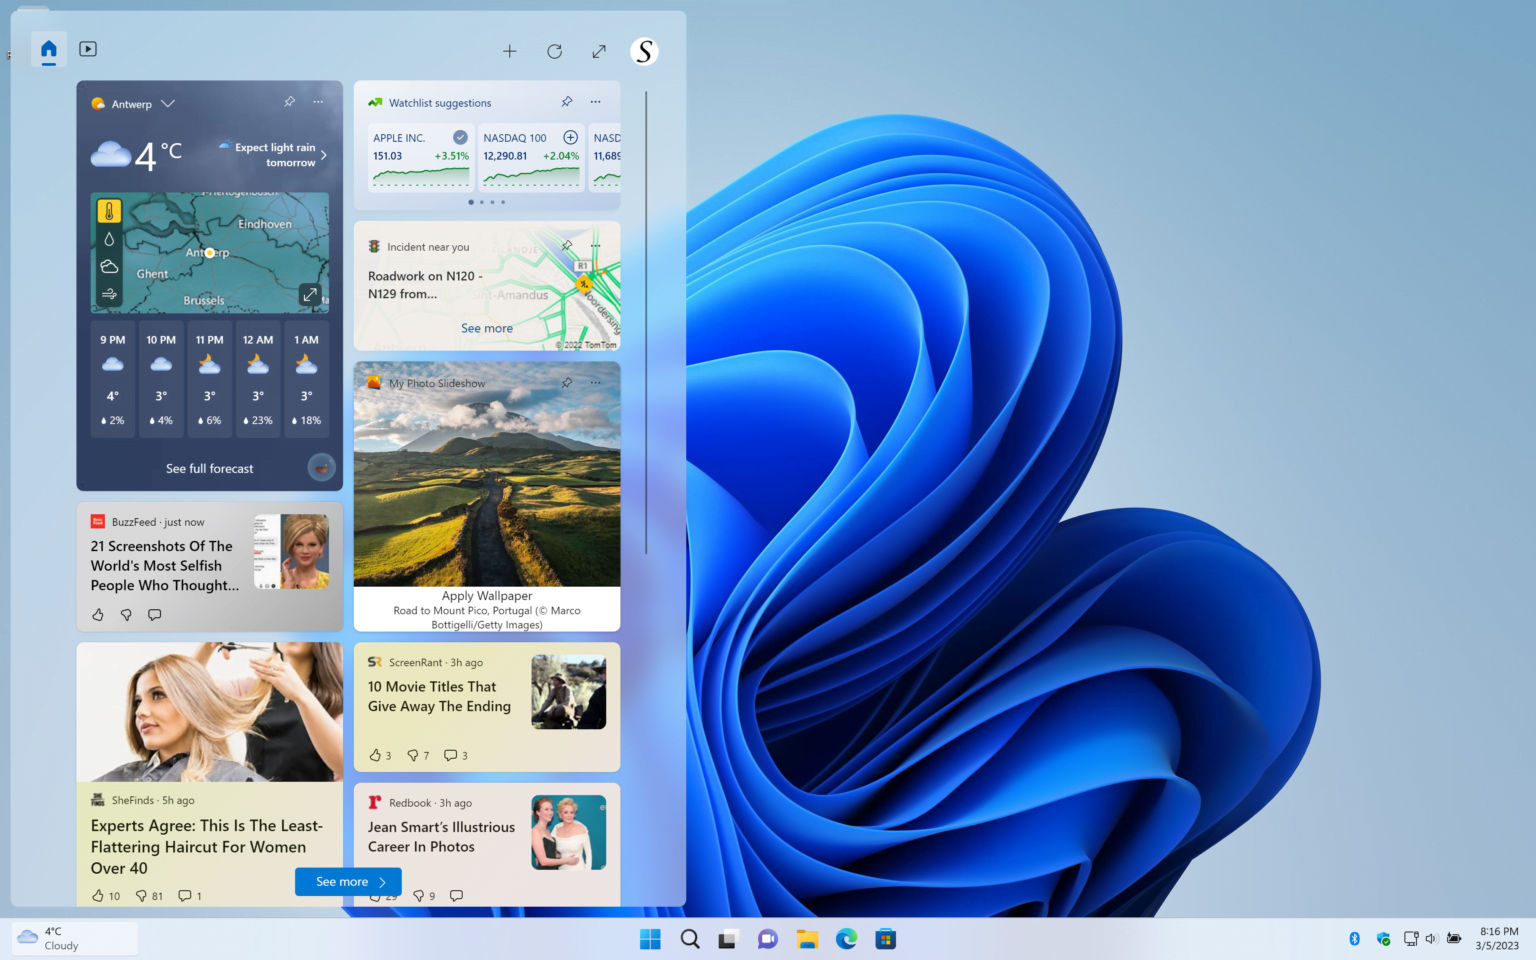1536x960 pixels.
Task: Select the second watchlist carousel dot
Action: [482, 202]
